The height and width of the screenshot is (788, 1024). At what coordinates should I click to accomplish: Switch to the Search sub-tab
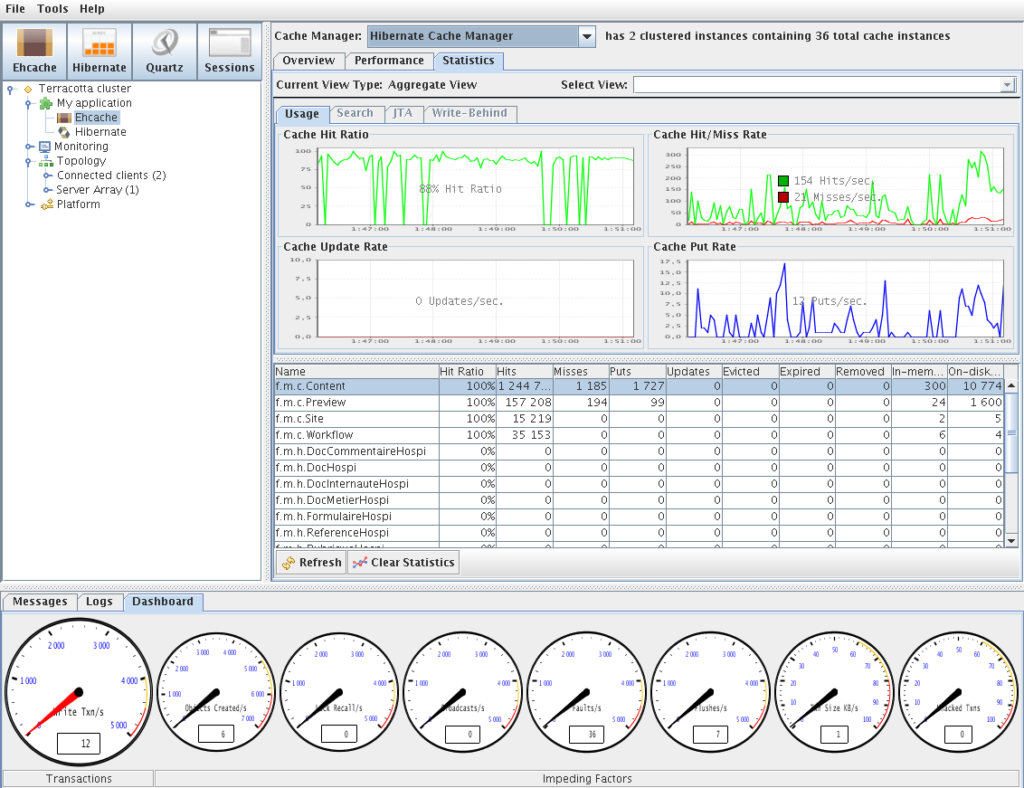click(x=355, y=113)
